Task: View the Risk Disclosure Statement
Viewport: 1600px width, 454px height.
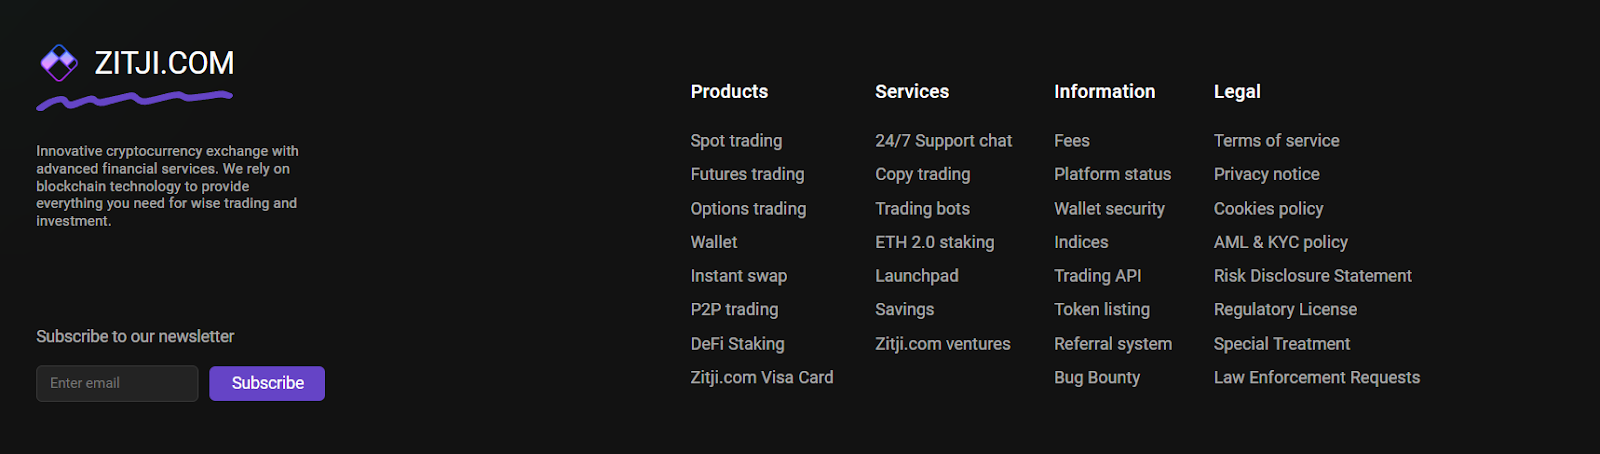Action: 1312,276
